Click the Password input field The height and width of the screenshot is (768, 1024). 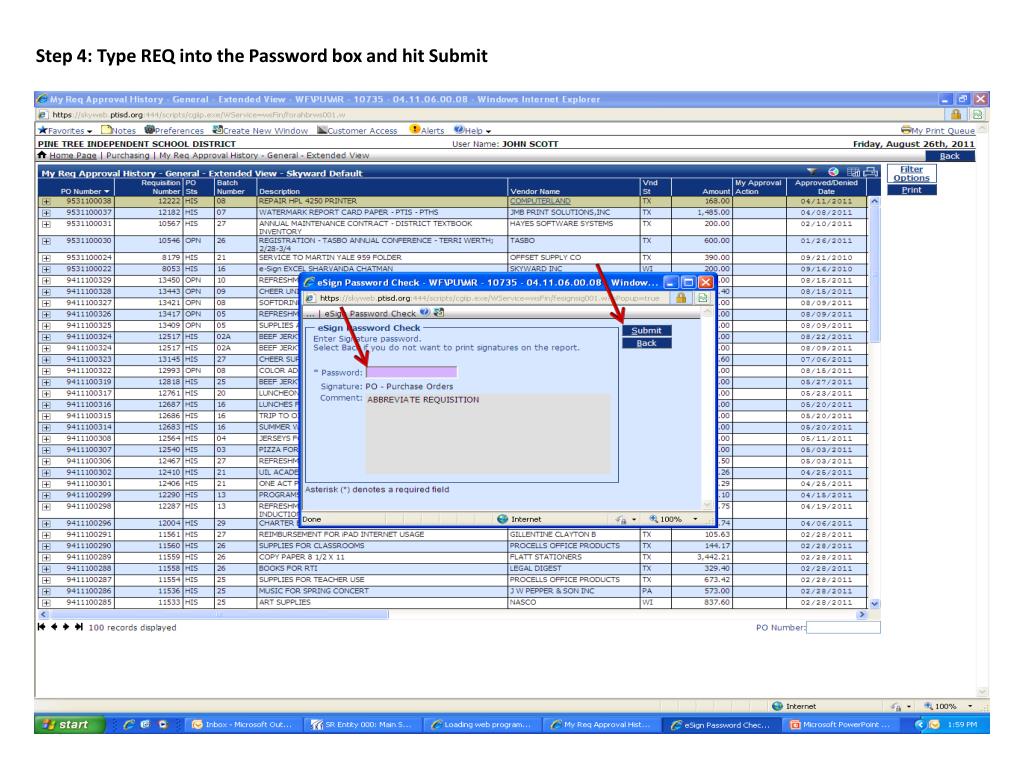point(411,372)
